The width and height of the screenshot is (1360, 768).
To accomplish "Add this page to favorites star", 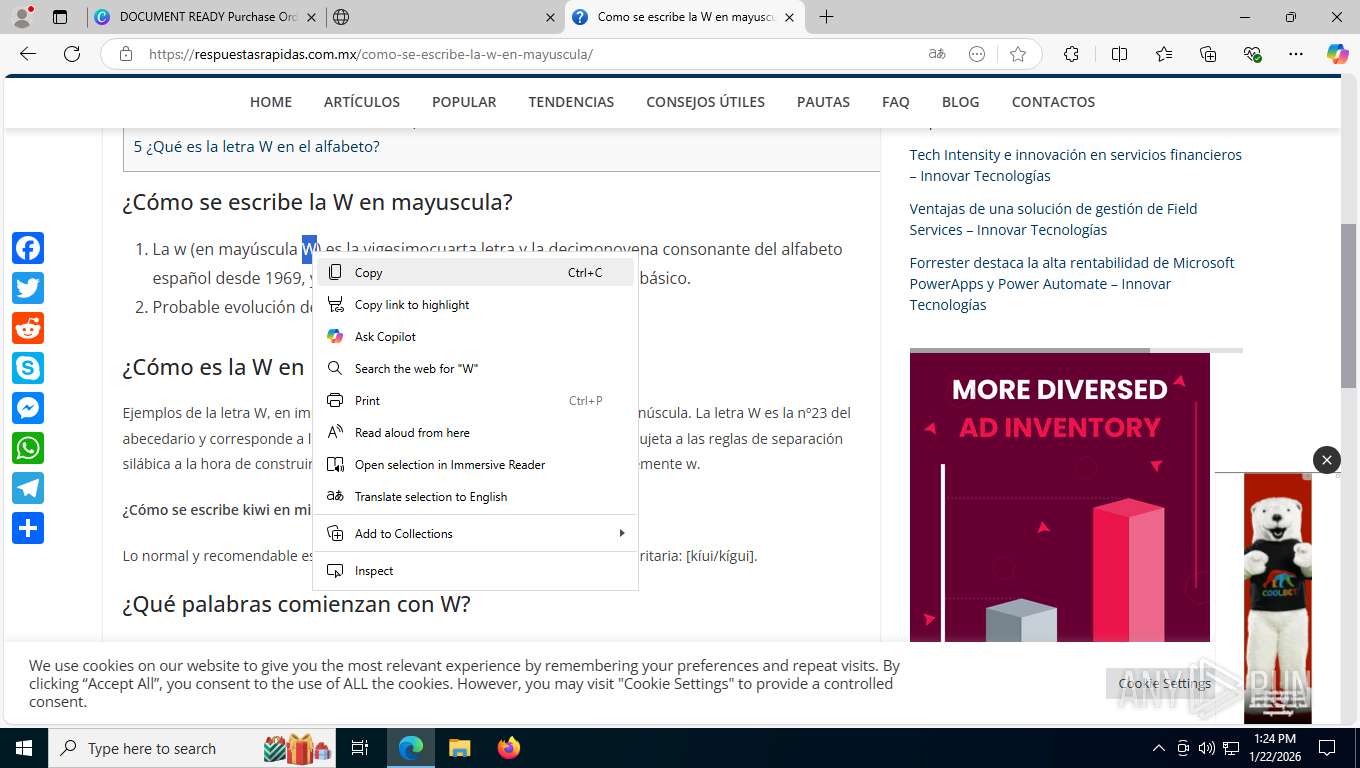I will [1018, 54].
